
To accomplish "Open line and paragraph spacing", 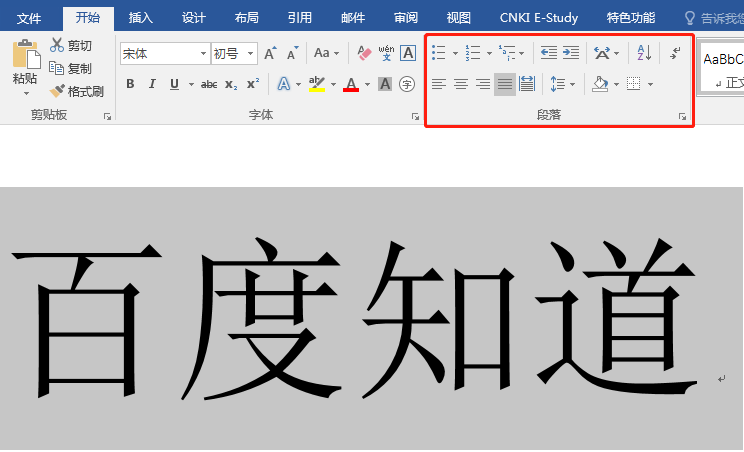I will [558, 84].
